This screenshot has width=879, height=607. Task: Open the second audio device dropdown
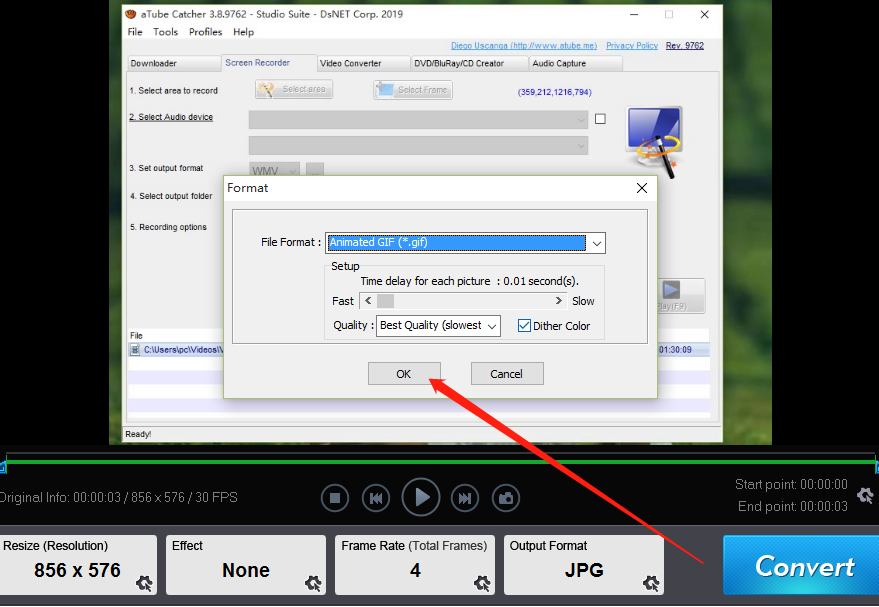point(418,145)
